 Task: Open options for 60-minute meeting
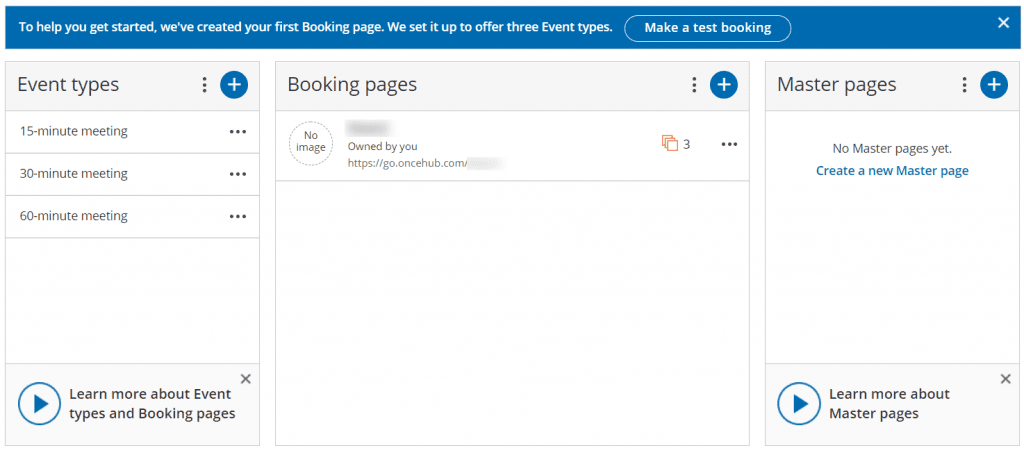(237, 216)
